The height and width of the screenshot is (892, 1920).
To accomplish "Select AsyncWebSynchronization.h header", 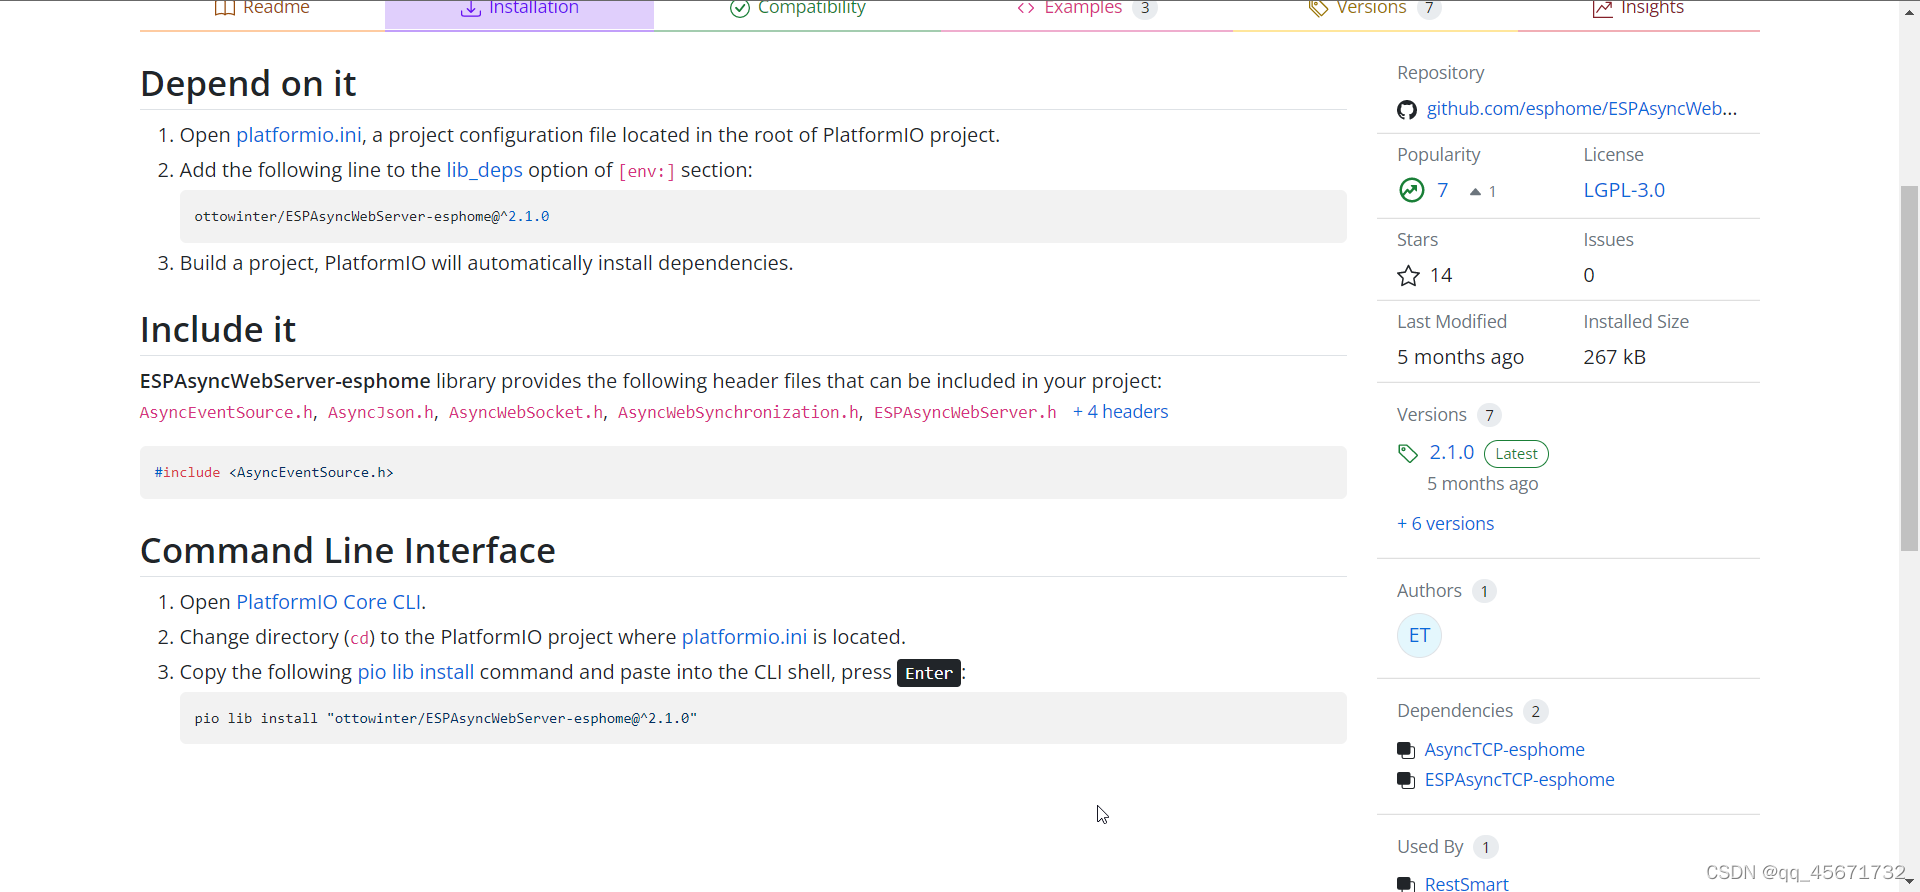I will 738,412.
